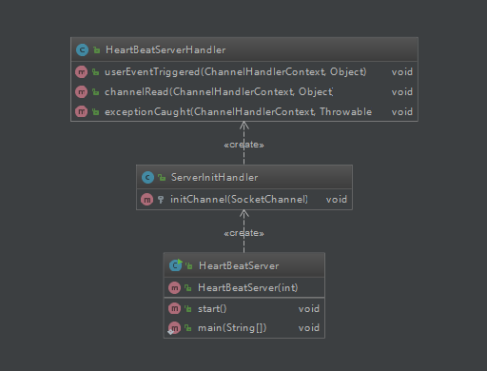Select the userEventTriggered method row
The height and width of the screenshot is (371, 487).
point(244,72)
